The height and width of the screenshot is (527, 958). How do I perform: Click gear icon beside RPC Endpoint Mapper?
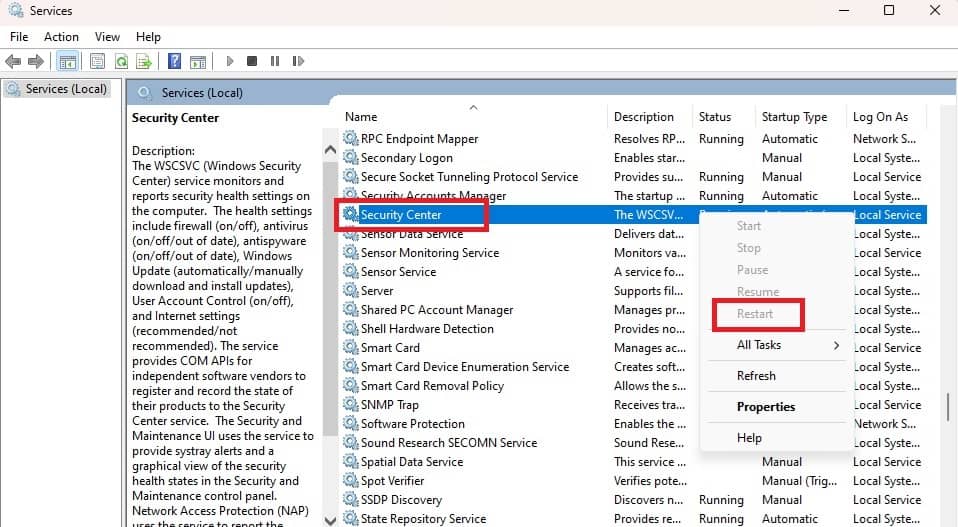coord(351,139)
